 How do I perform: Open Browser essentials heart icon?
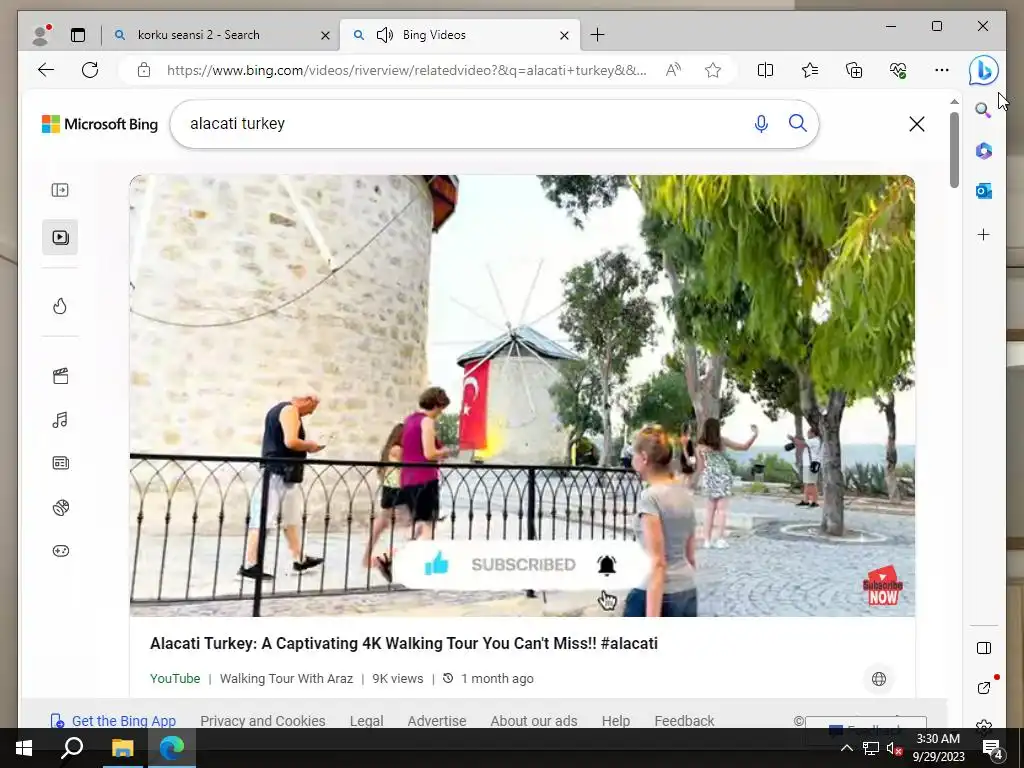click(x=898, y=70)
